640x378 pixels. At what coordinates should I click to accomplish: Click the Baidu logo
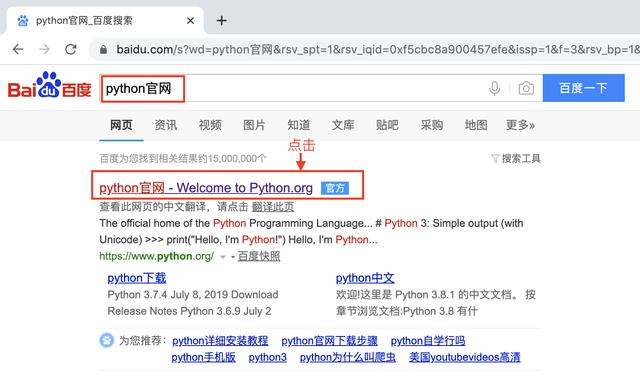click(x=49, y=86)
